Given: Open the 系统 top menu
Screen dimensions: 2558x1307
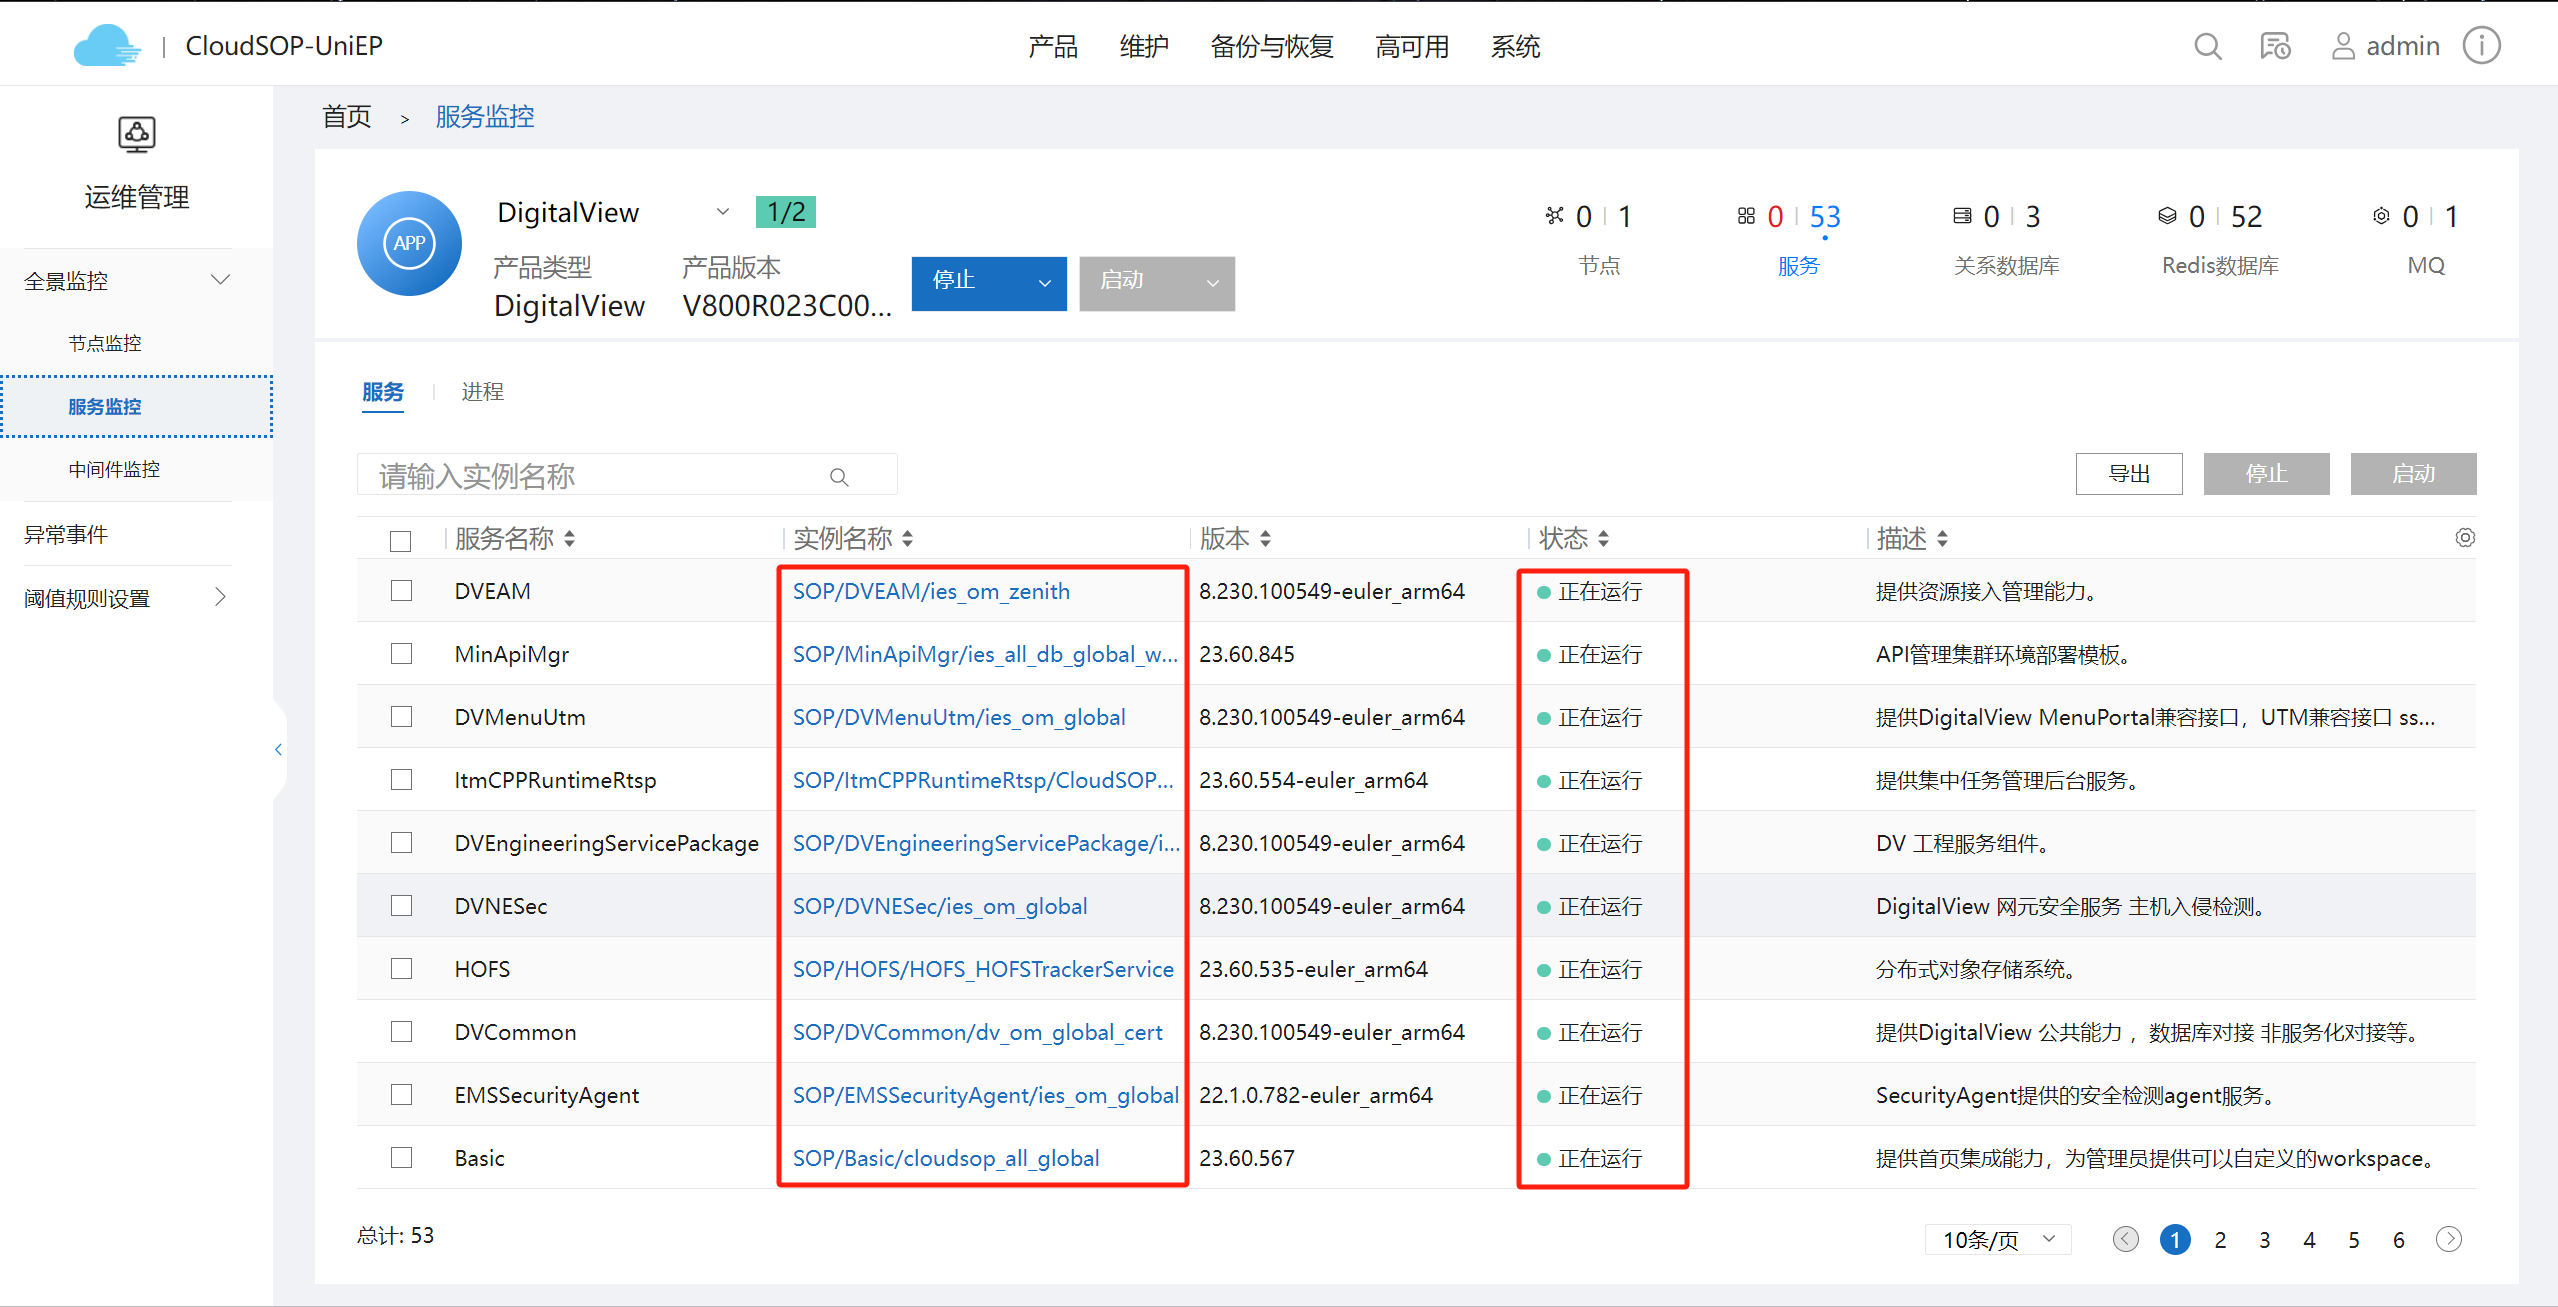Looking at the screenshot, I should point(1515,47).
